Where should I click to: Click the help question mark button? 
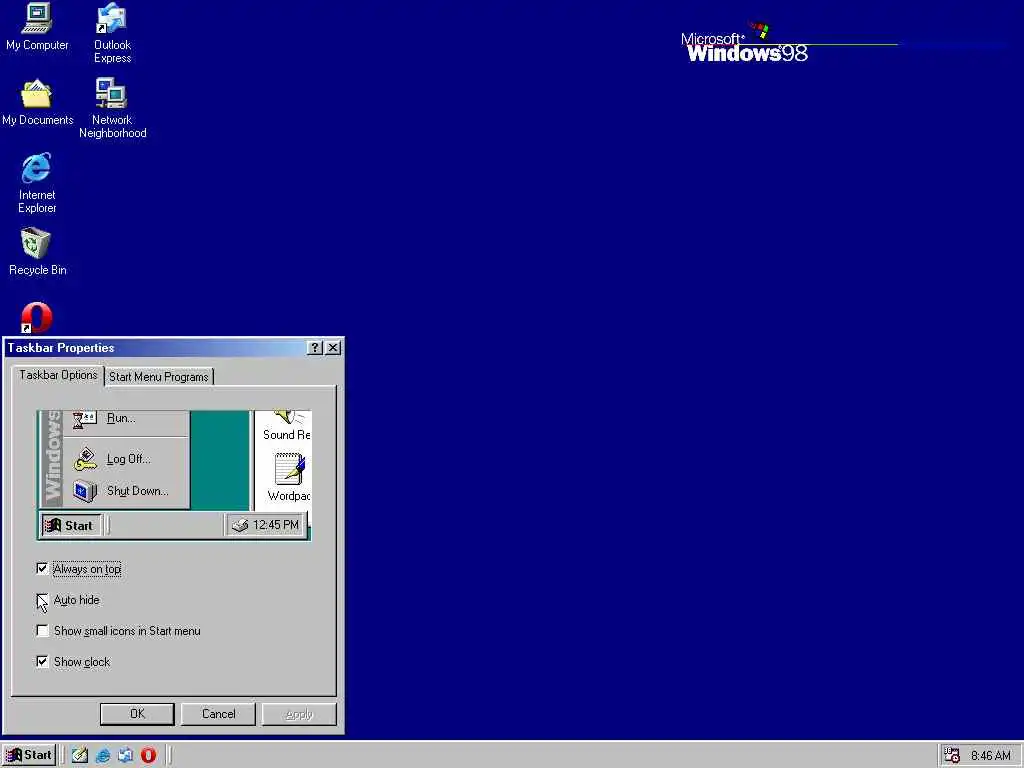point(315,347)
